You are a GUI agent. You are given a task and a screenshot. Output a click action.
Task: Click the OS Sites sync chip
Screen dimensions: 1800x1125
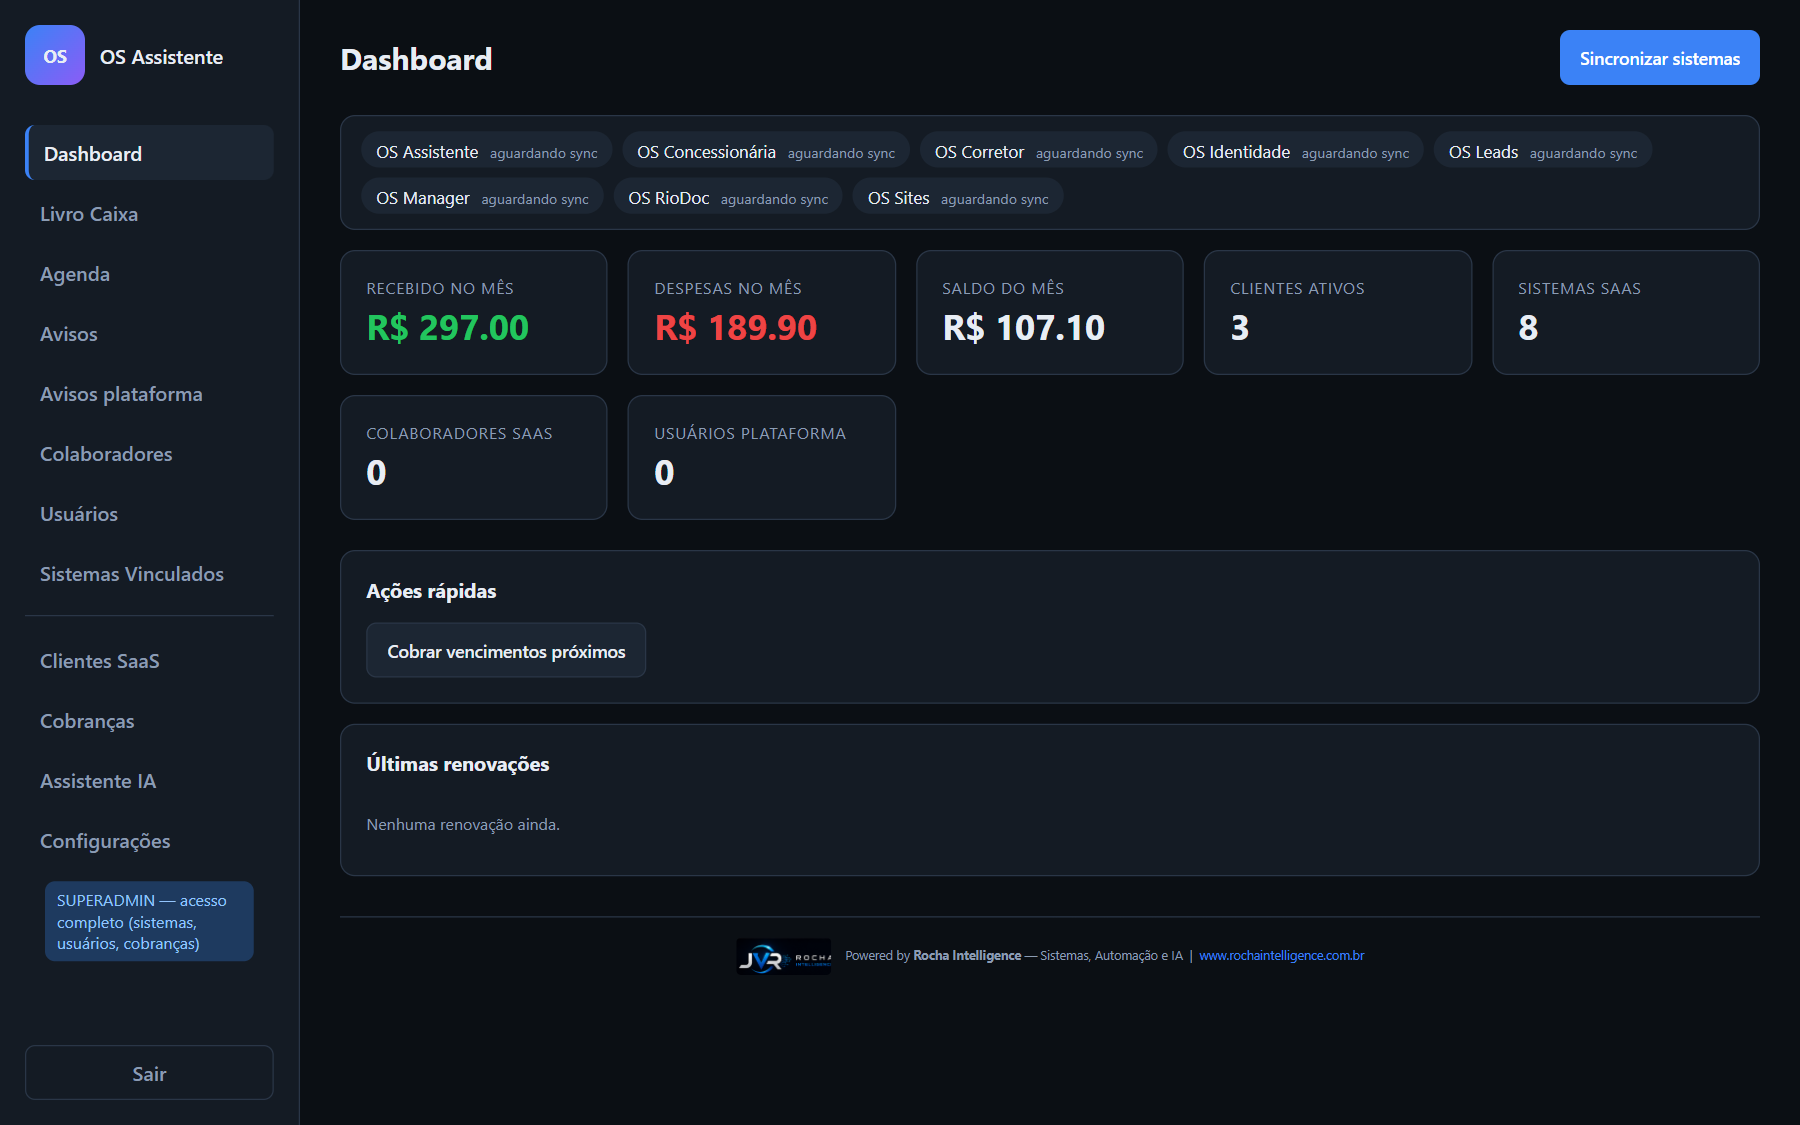point(958,198)
